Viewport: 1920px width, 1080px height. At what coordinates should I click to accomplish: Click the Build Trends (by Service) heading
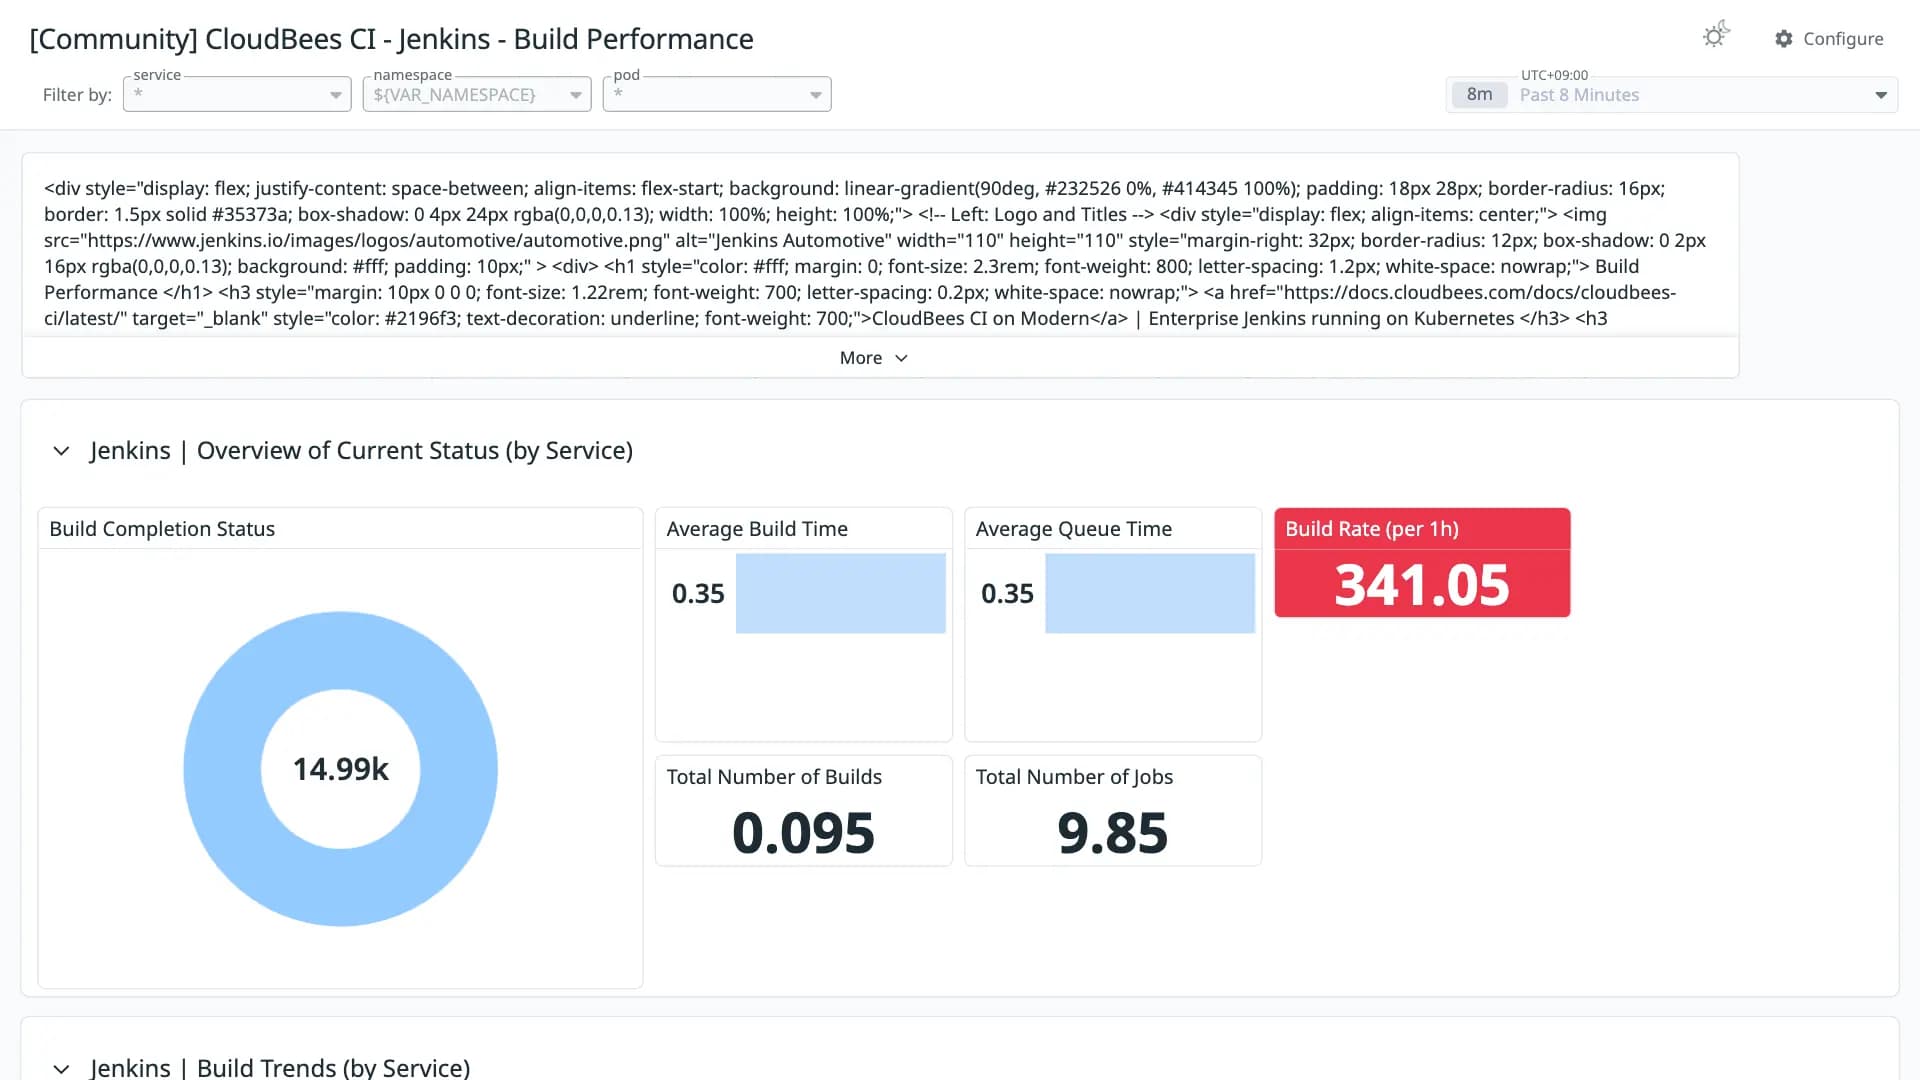280,1067
